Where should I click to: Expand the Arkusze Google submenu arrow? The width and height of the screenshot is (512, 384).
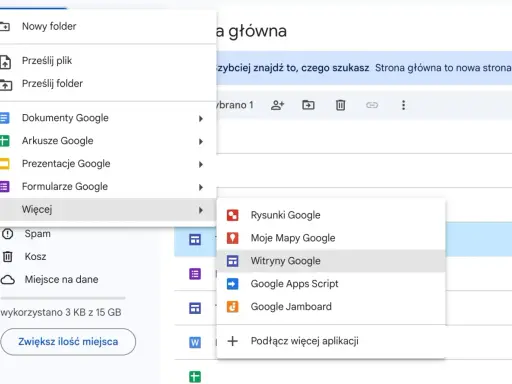point(201,142)
